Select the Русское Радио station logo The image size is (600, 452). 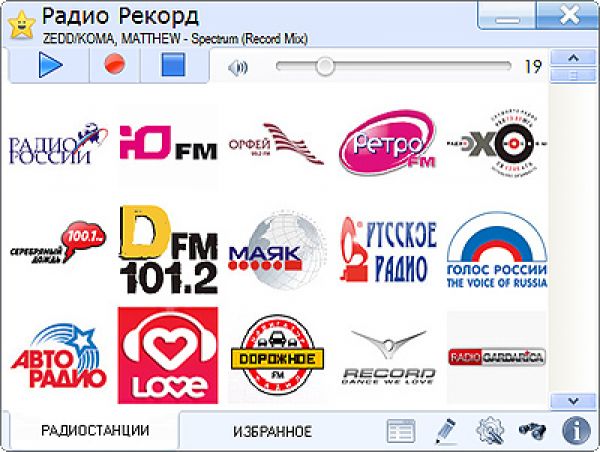[x=388, y=250]
